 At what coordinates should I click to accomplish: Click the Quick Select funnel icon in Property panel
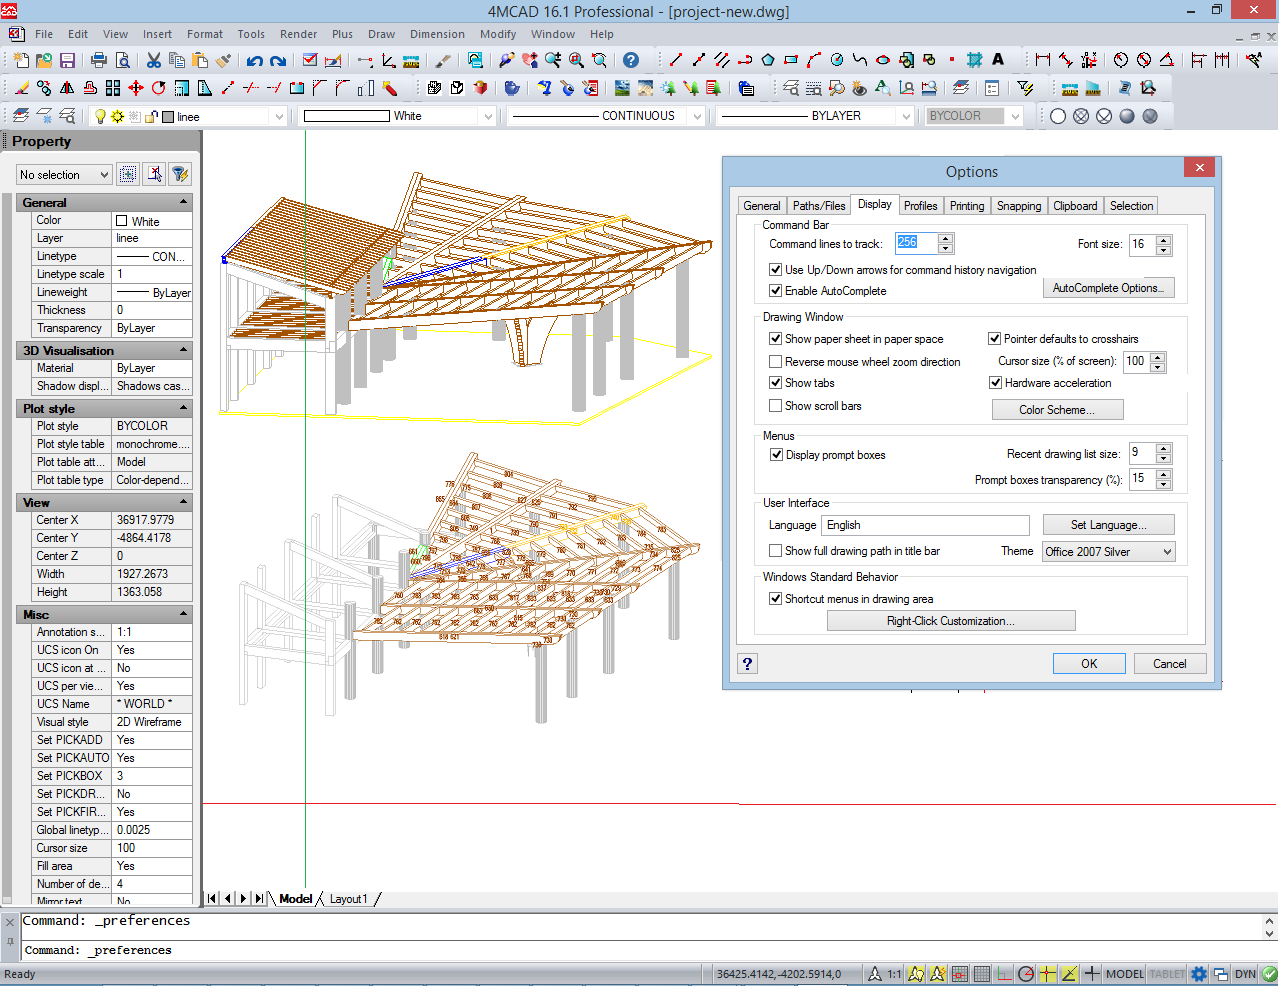click(180, 174)
